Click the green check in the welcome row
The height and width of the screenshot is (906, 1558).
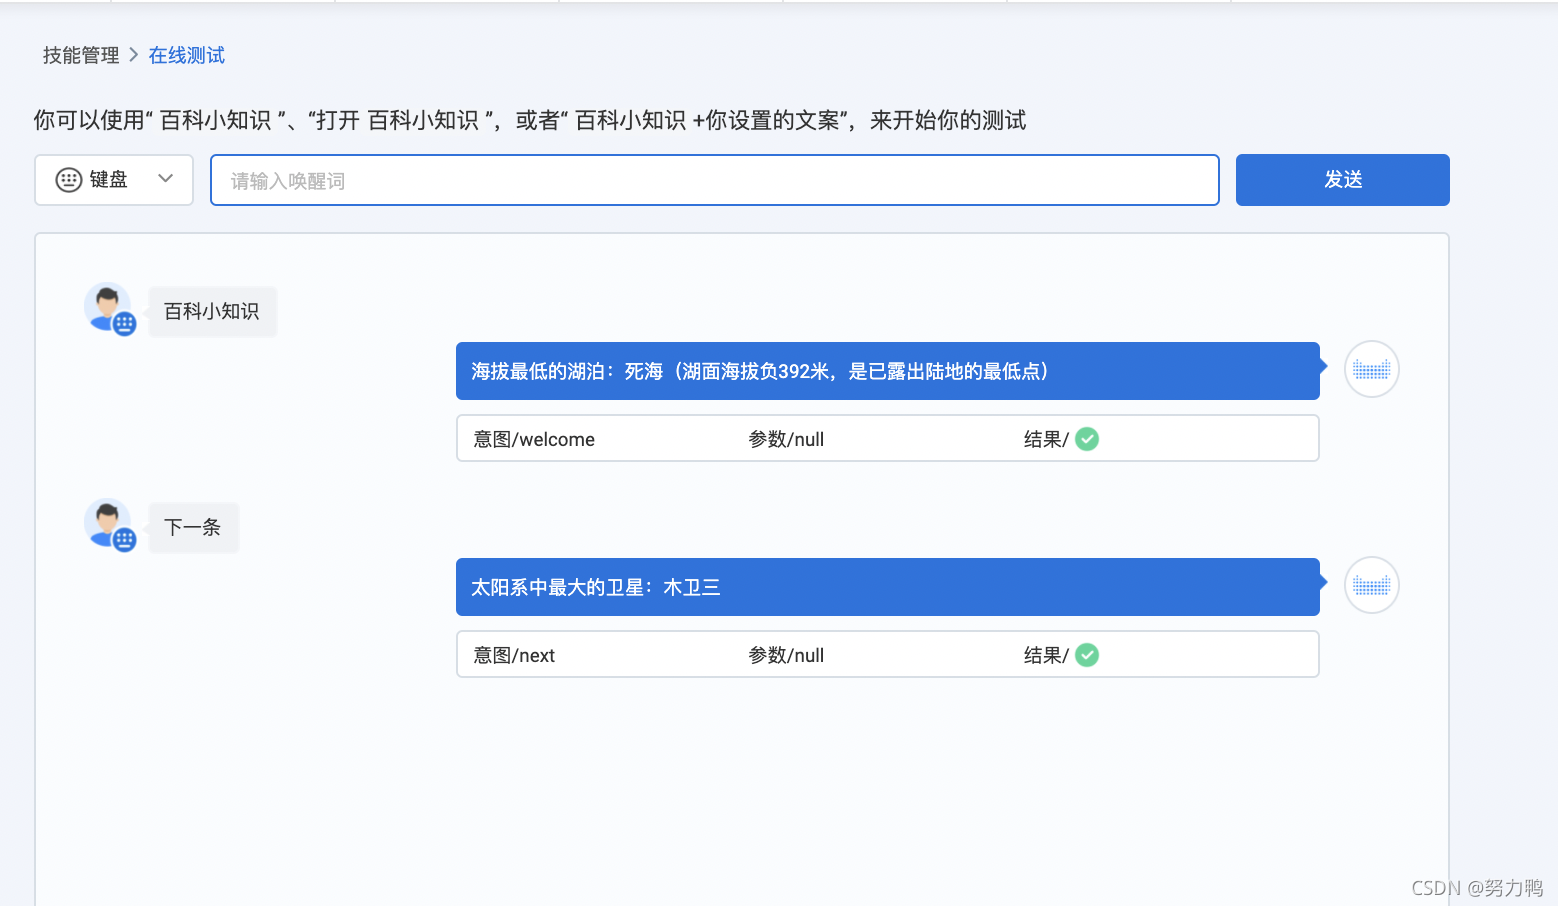pos(1087,439)
